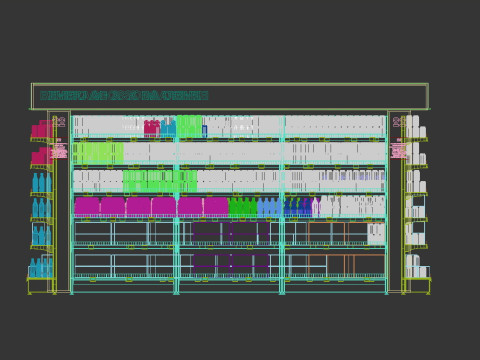The height and width of the screenshot is (360, 480).
Task: Select the green bottles on the fourth shelf
Action: coord(243,207)
